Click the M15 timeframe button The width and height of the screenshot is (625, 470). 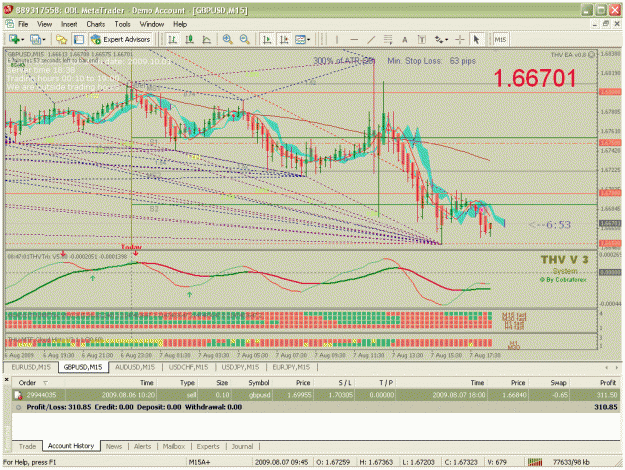point(500,39)
